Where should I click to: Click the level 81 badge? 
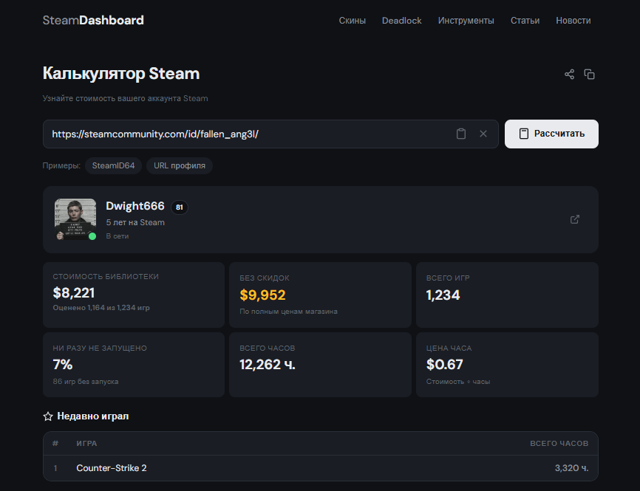(179, 207)
